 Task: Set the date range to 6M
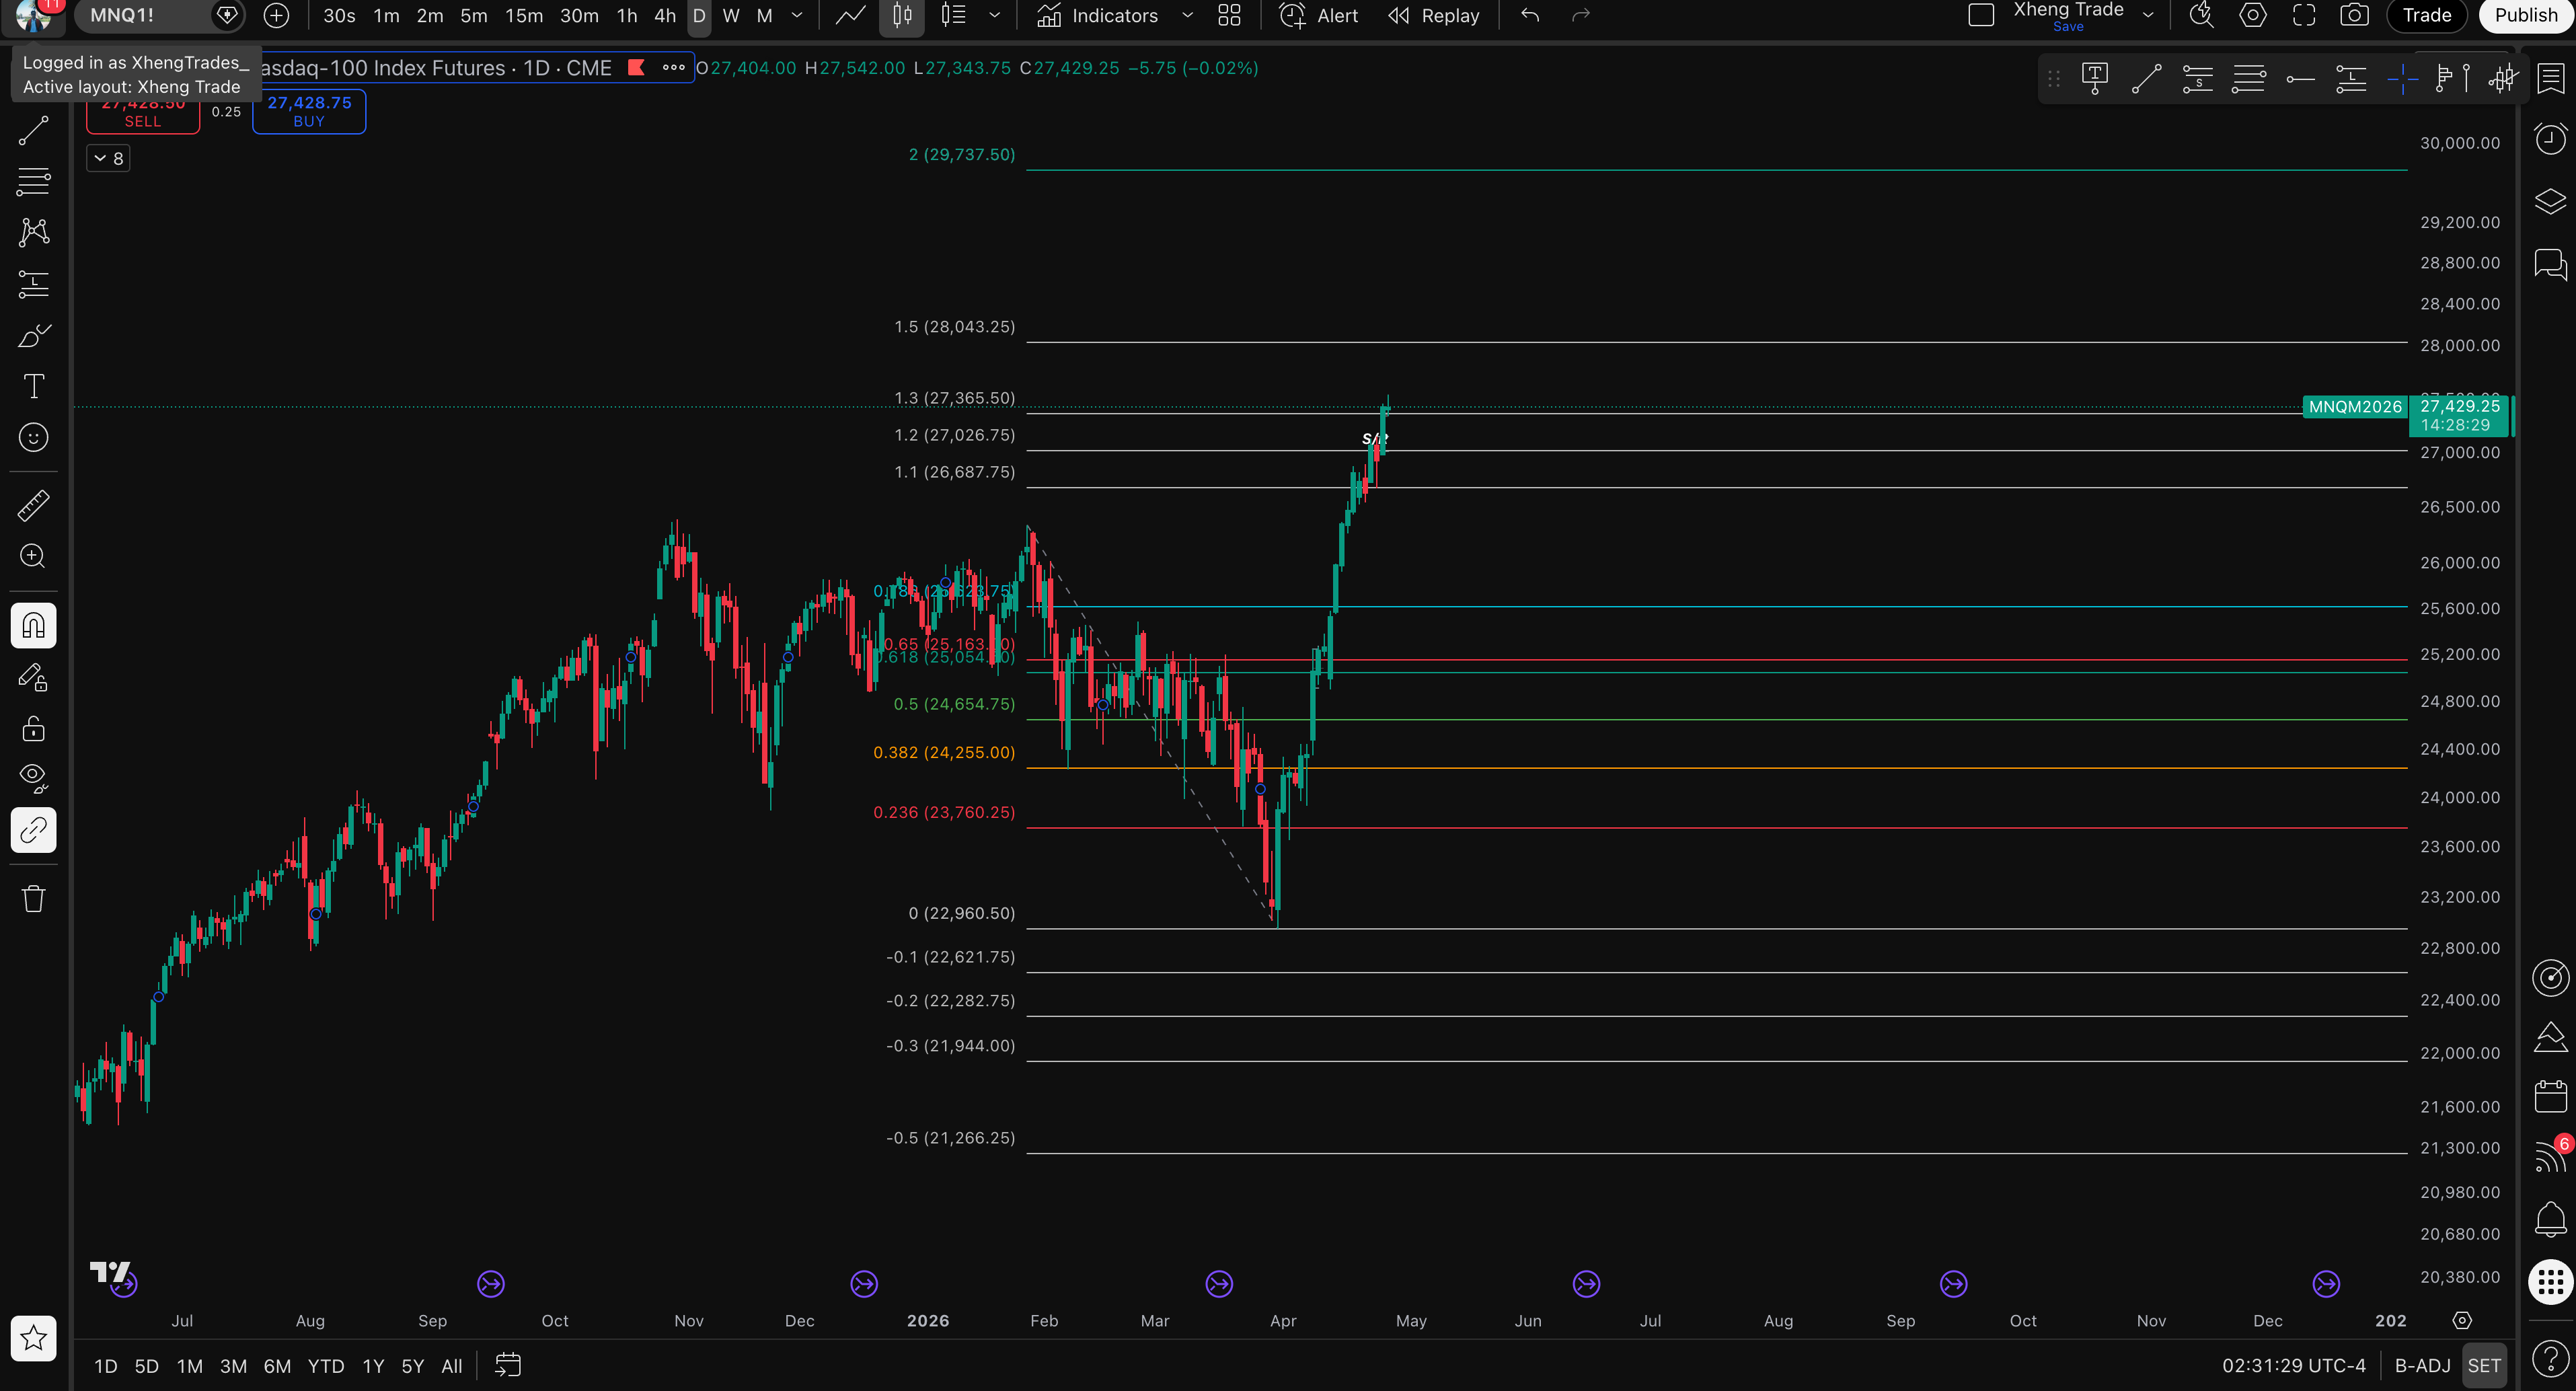coord(277,1365)
